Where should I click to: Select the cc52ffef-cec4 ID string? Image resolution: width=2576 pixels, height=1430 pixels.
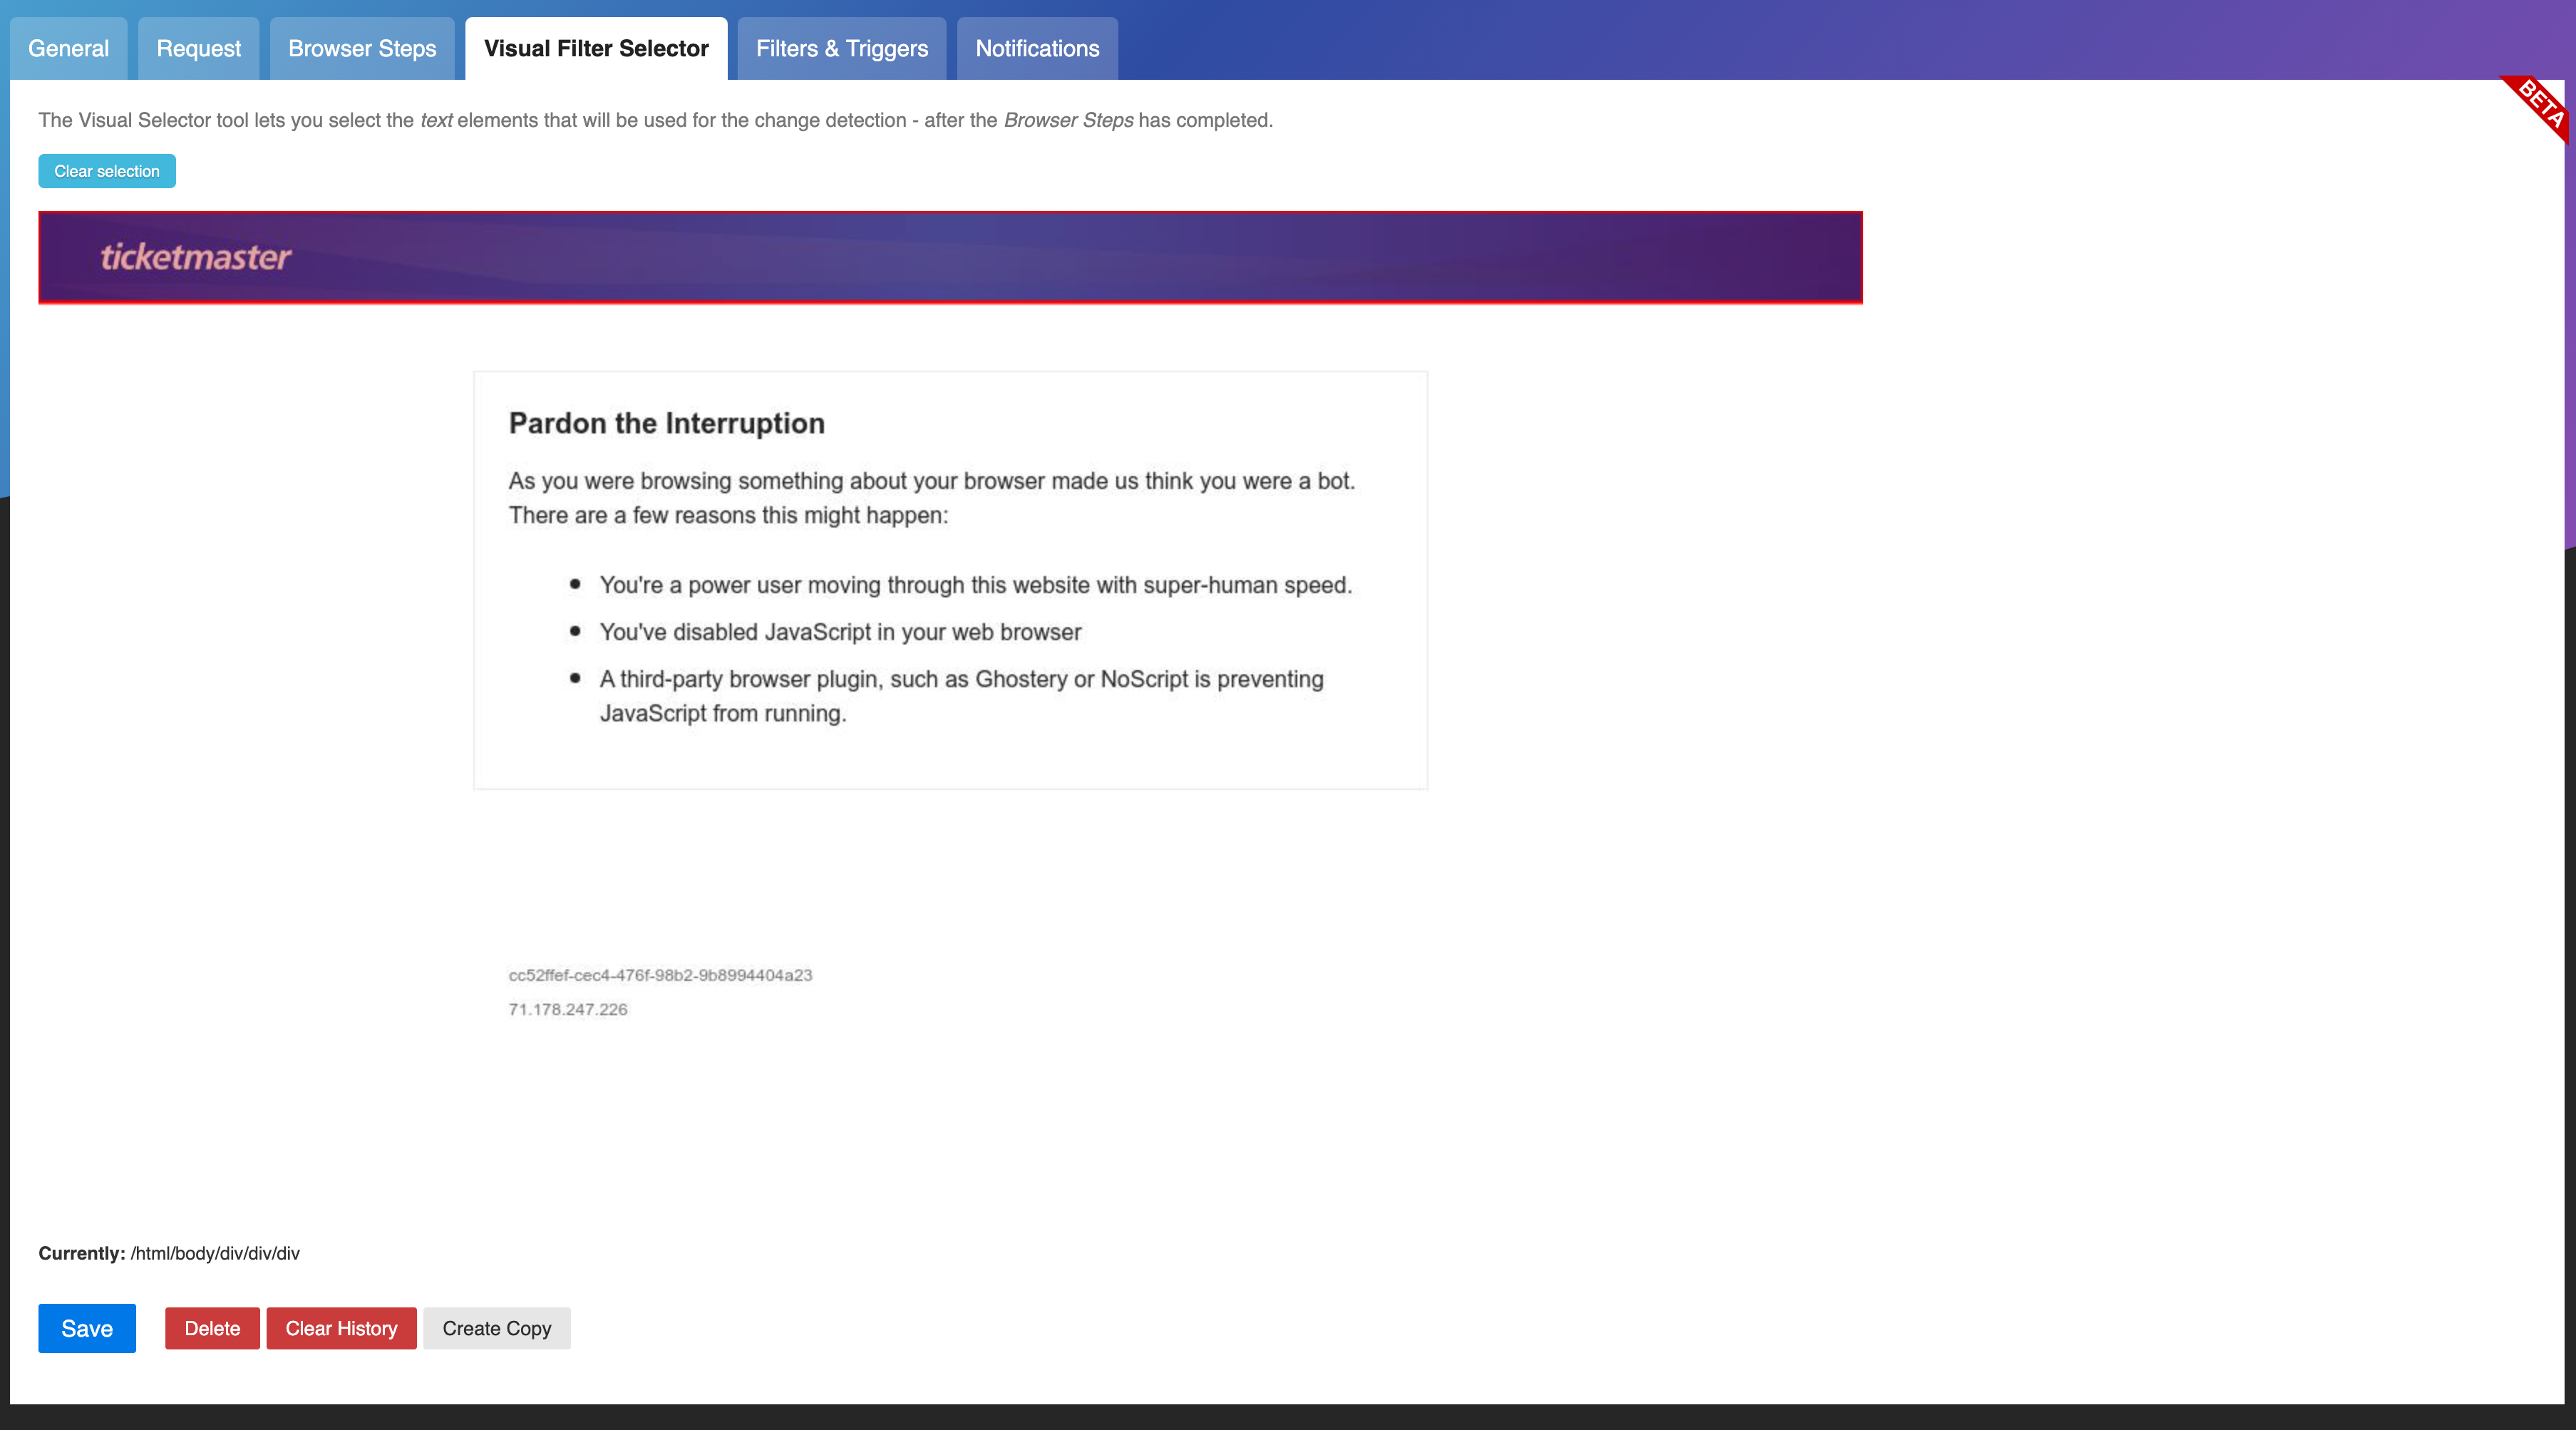pyautogui.click(x=661, y=975)
